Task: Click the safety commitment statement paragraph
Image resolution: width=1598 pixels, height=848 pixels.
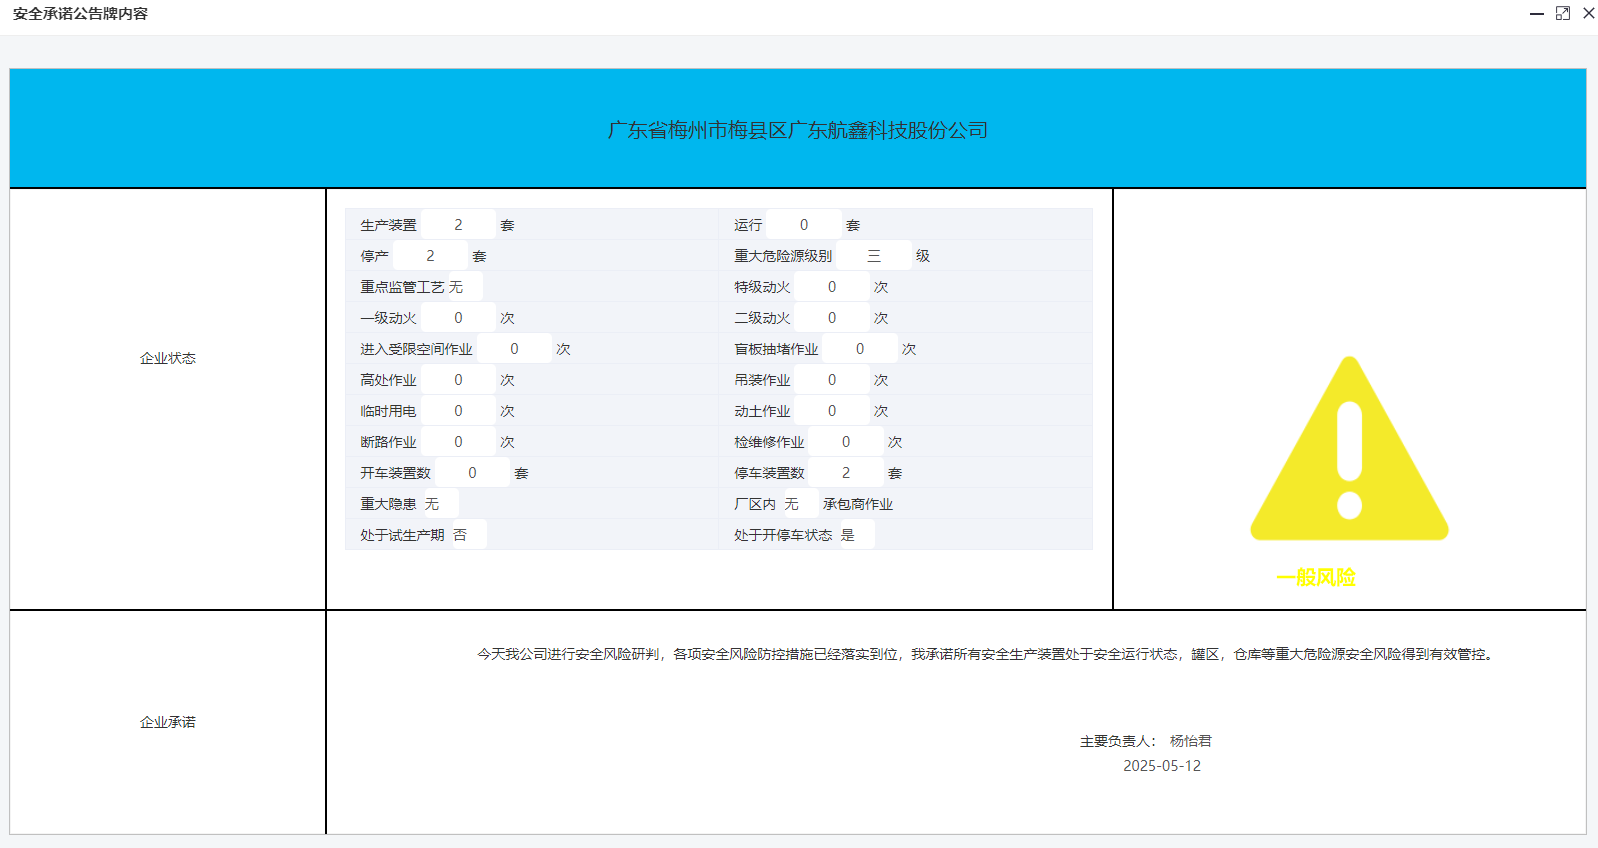Action: click(988, 654)
